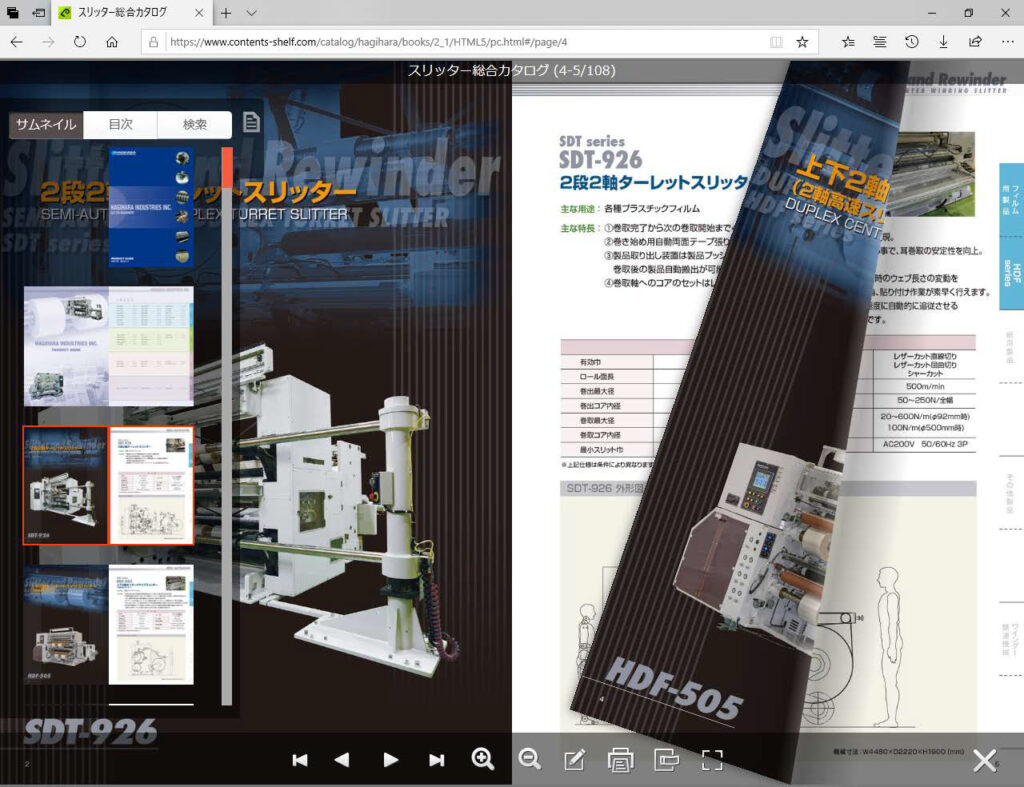Click the share/export pages icon
The height and width of the screenshot is (787, 1024).
point(666,760)
